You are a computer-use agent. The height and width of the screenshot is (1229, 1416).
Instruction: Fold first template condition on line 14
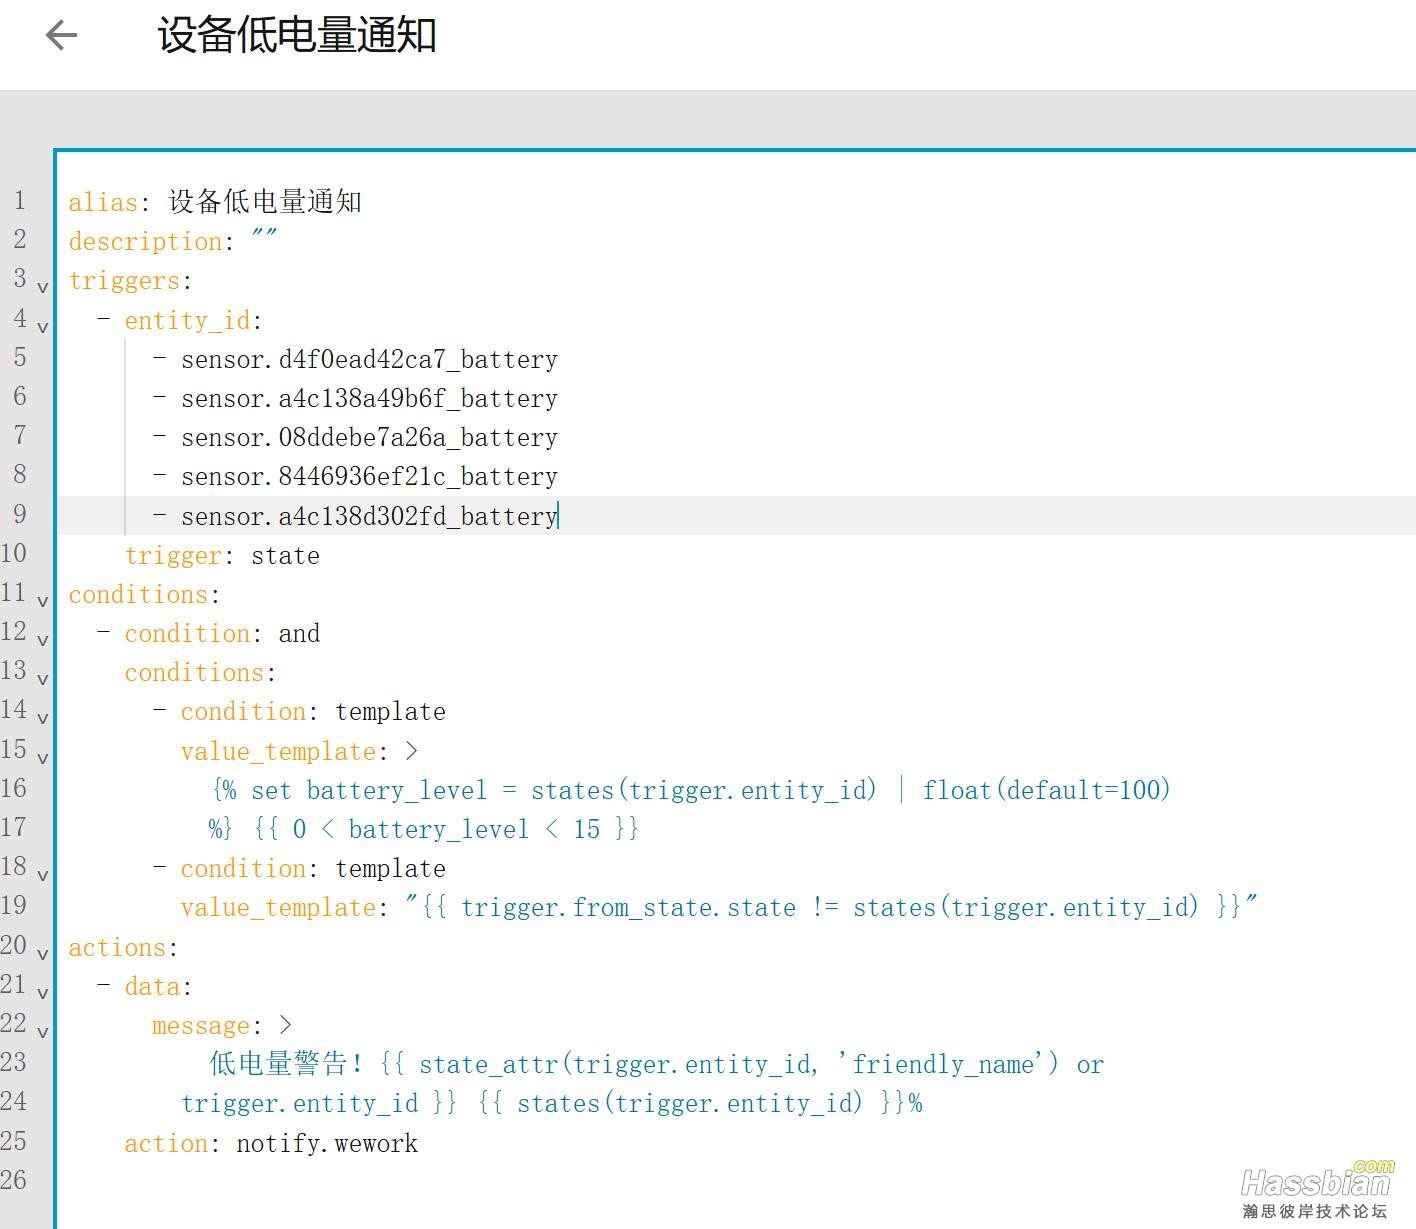point(42,718)
